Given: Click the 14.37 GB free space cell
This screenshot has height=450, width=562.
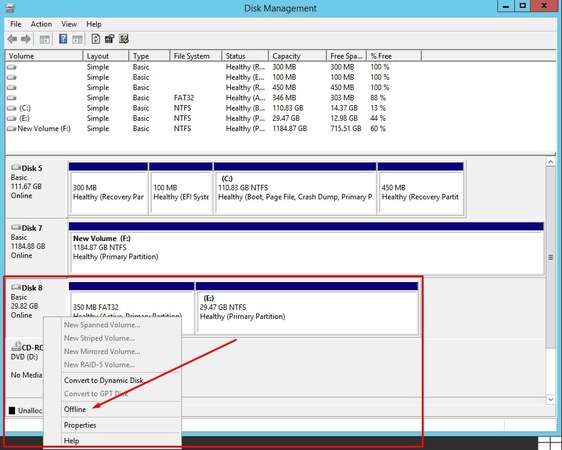Looking at the screenshot, I should point(344,108).
